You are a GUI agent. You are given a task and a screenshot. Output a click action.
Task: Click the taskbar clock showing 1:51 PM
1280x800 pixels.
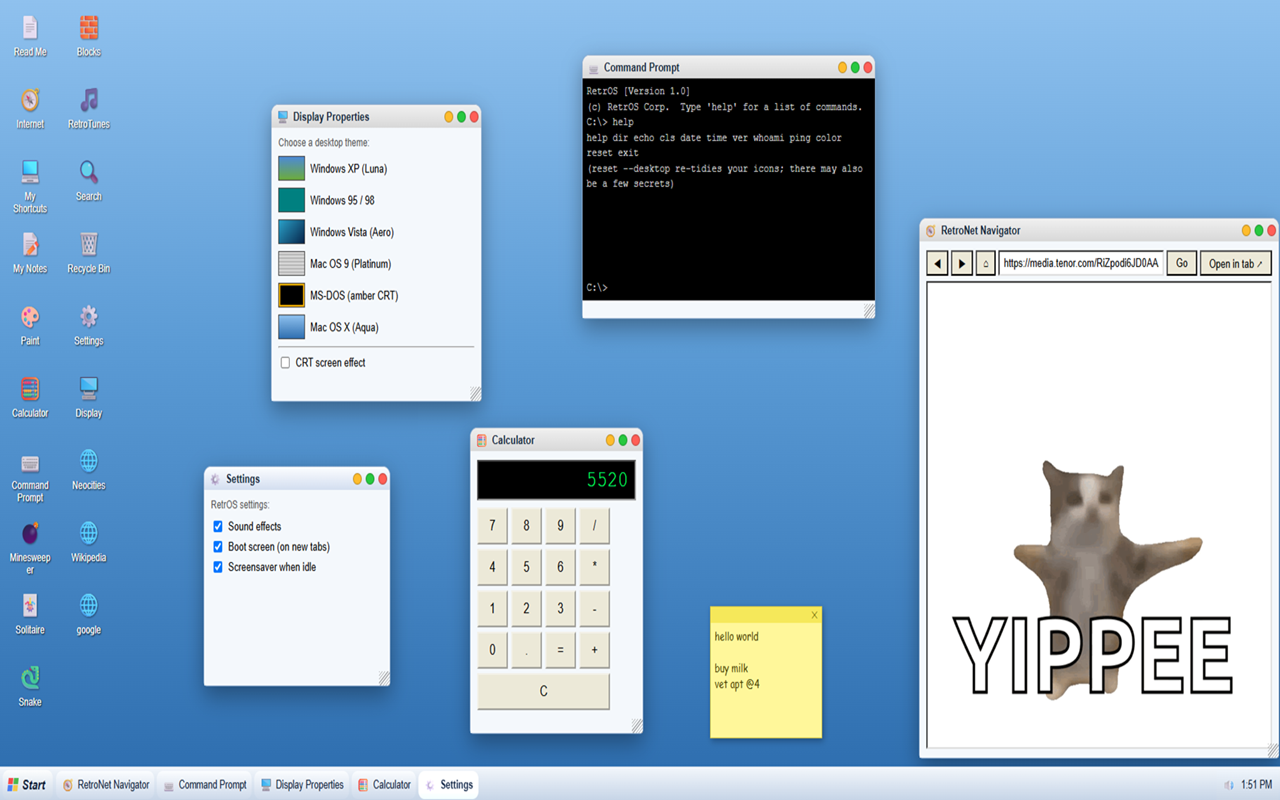pos(1256,785)
